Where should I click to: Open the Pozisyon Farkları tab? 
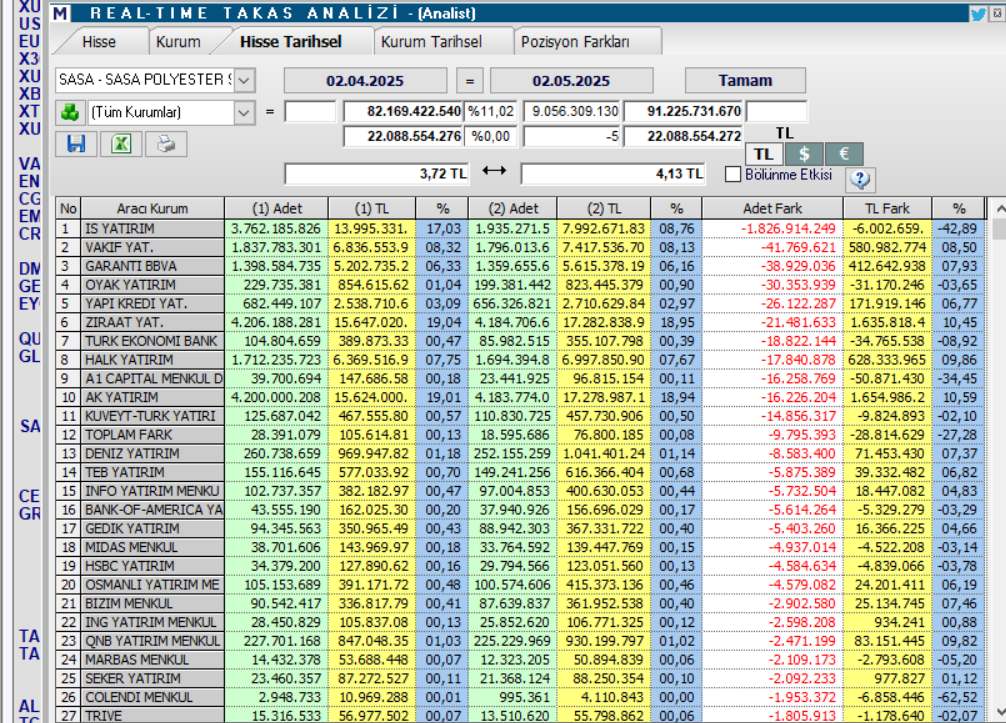click(578, 42)
